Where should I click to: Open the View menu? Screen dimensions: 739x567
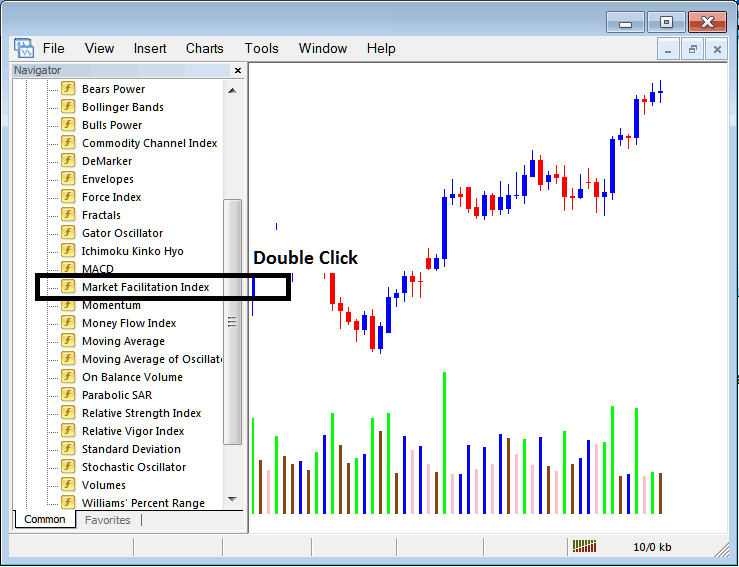tap(99, 49)
